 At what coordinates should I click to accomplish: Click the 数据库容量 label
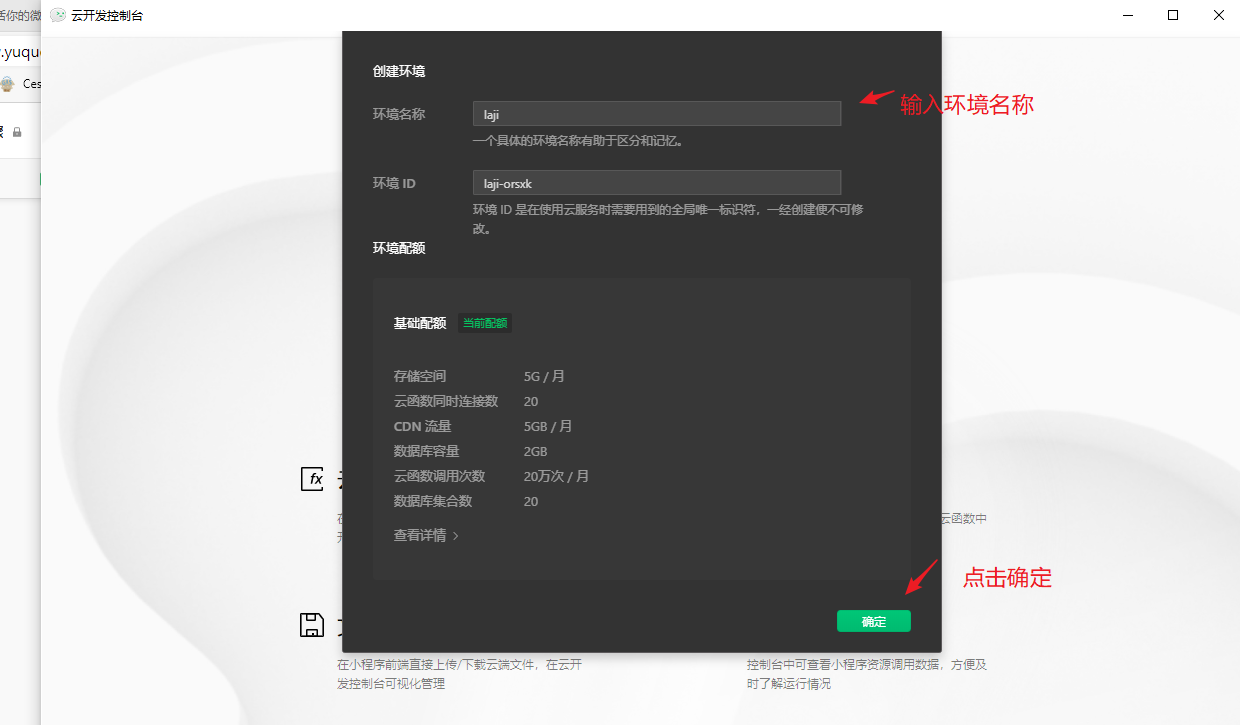tap(427, 451)
